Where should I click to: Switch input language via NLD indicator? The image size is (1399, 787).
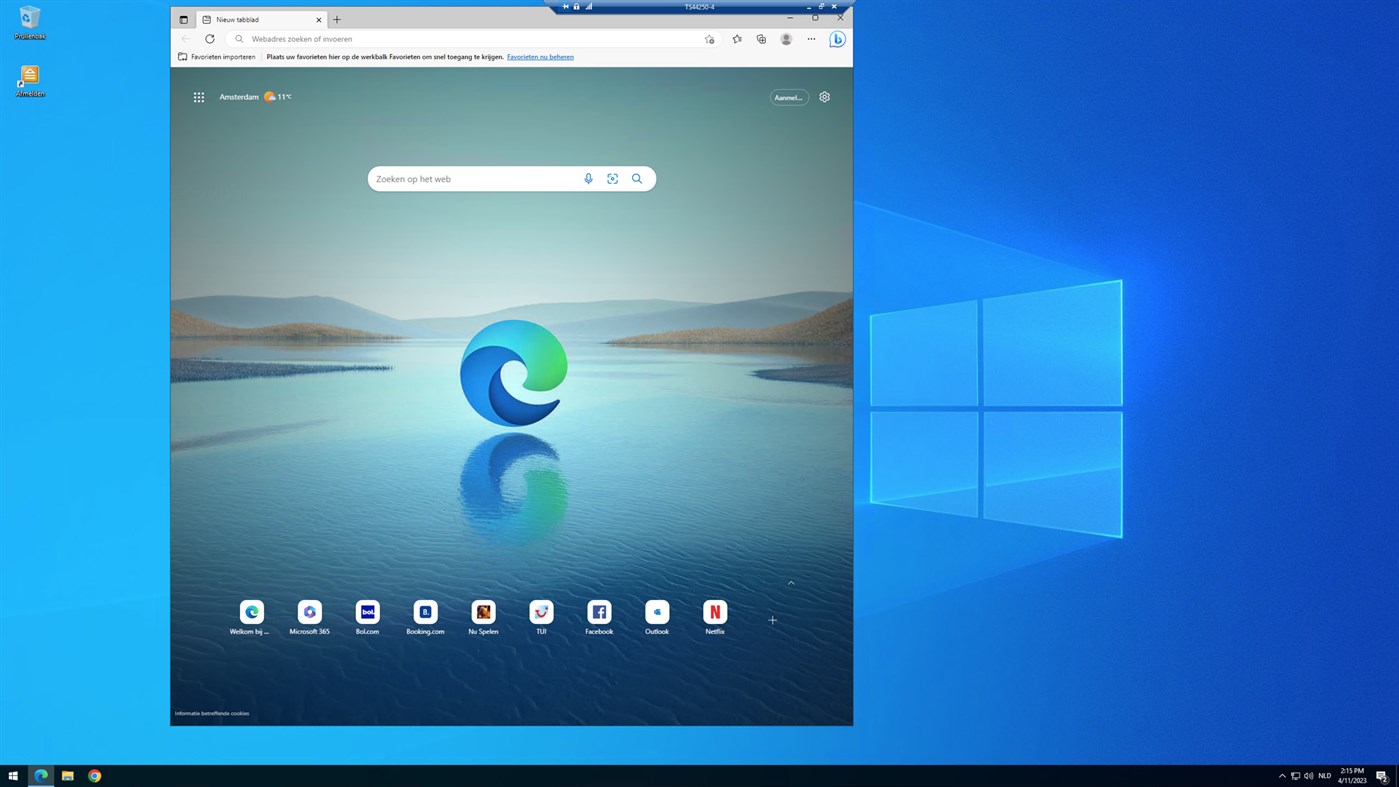tap(1325, 776)
